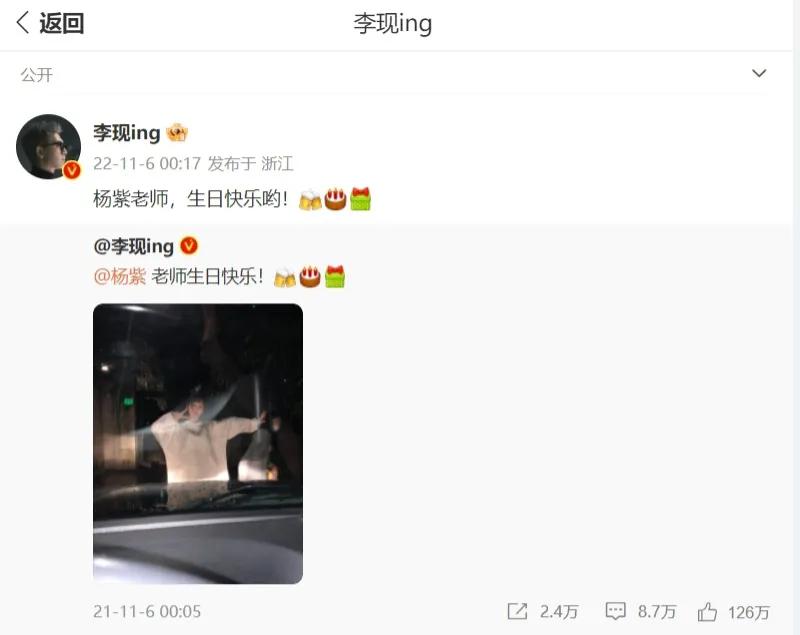Tap the 返回 back label
The image size is (800, 635).
pos(62,23)
